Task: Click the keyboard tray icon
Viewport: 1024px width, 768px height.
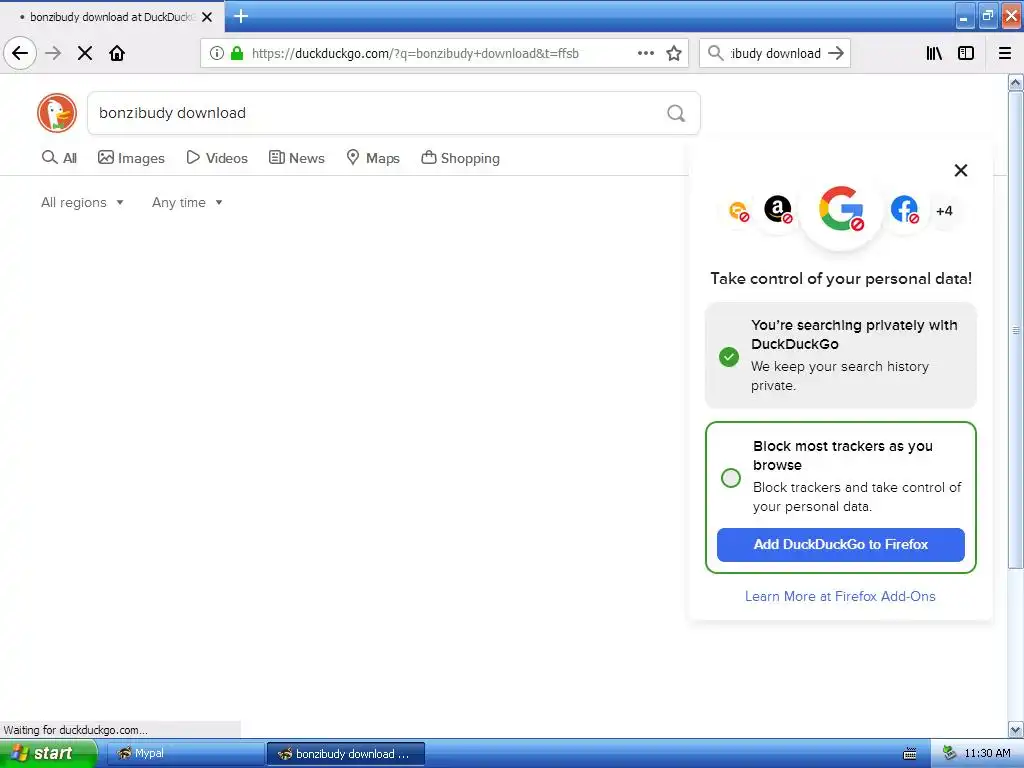Action: pos(910,754)
